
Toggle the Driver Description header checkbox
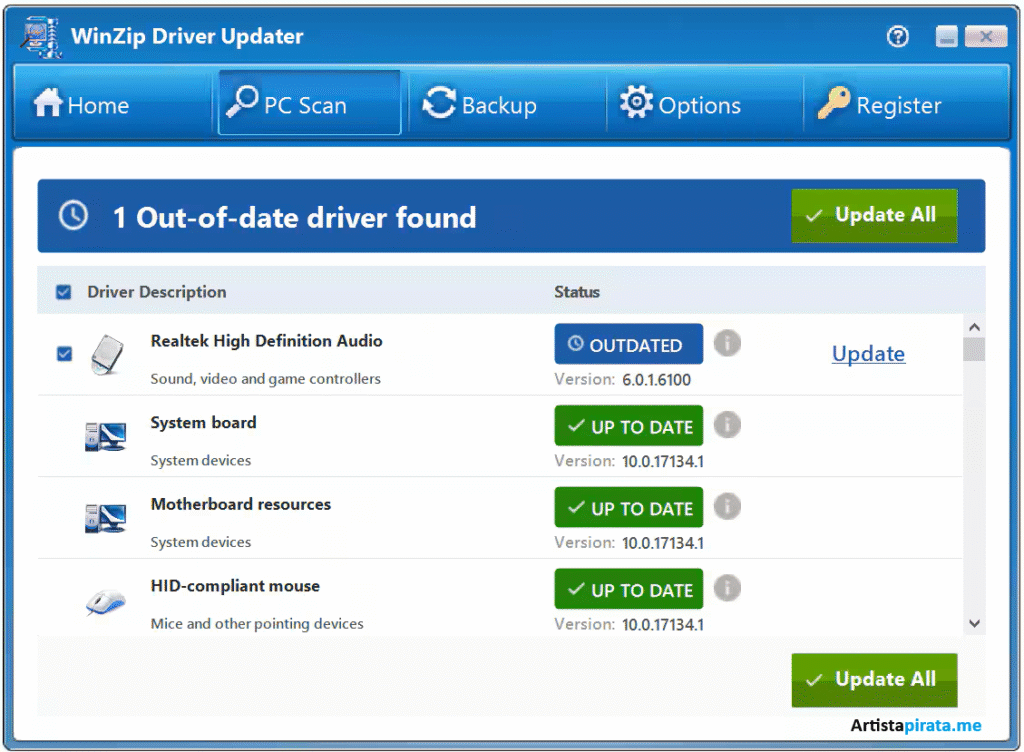(63, 292)
